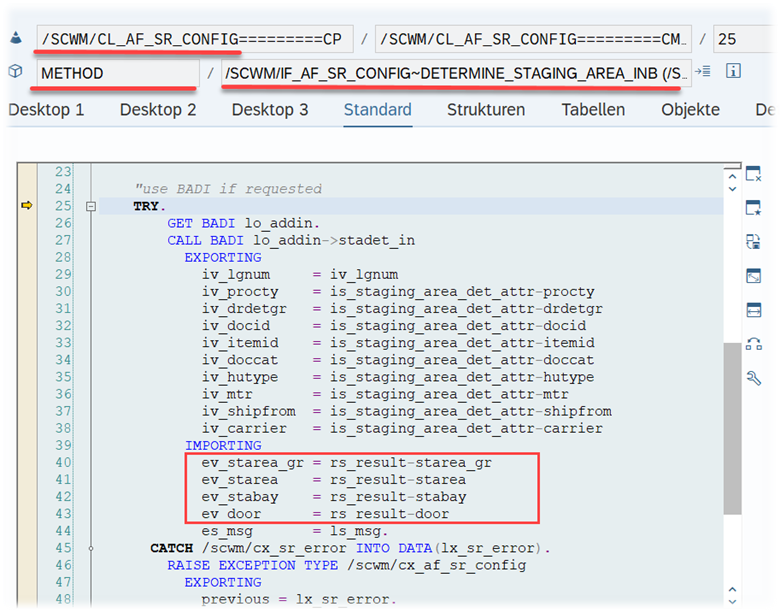This screenshot has height=613, width=780.
Task: Click is_staging_area_det_attr-hutype on line 35
Action: click(462, 377)
